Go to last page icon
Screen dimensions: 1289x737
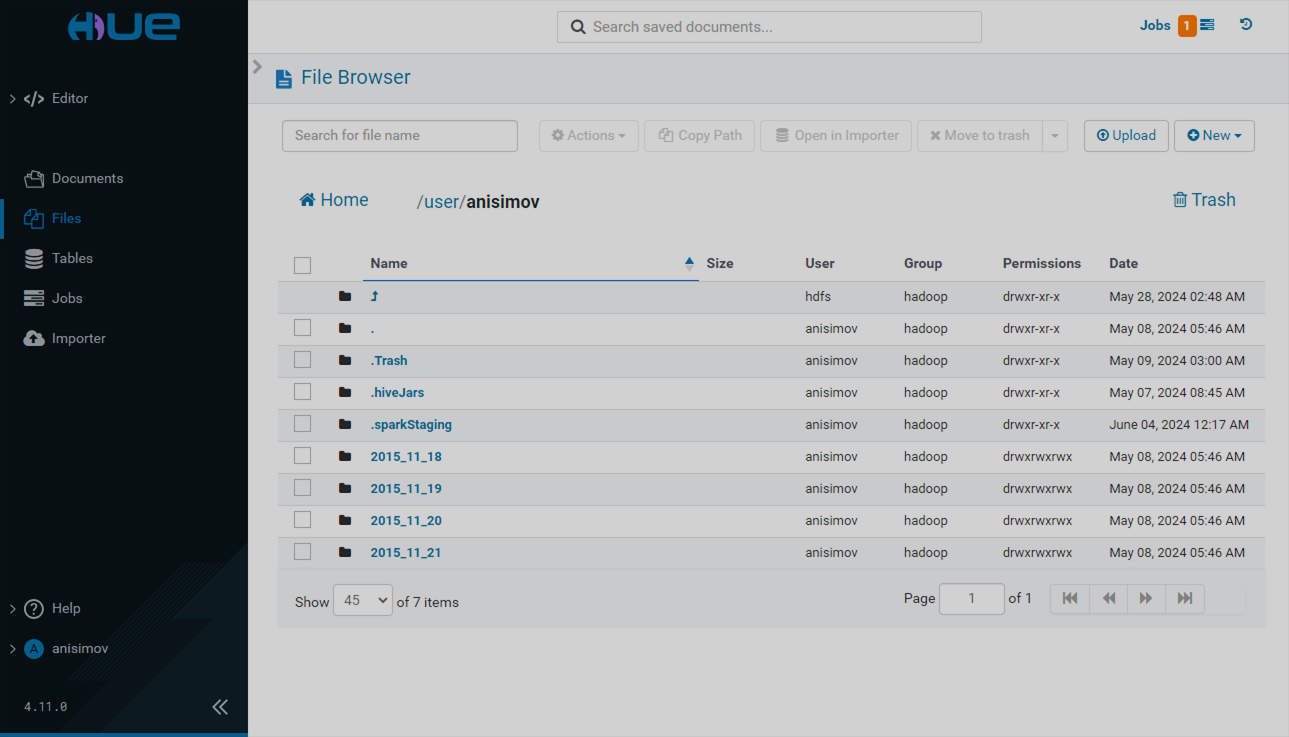(1185, 599)
